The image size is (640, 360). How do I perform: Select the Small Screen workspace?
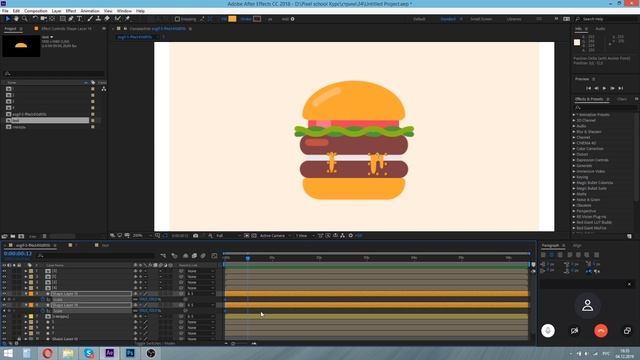point(481,19)
